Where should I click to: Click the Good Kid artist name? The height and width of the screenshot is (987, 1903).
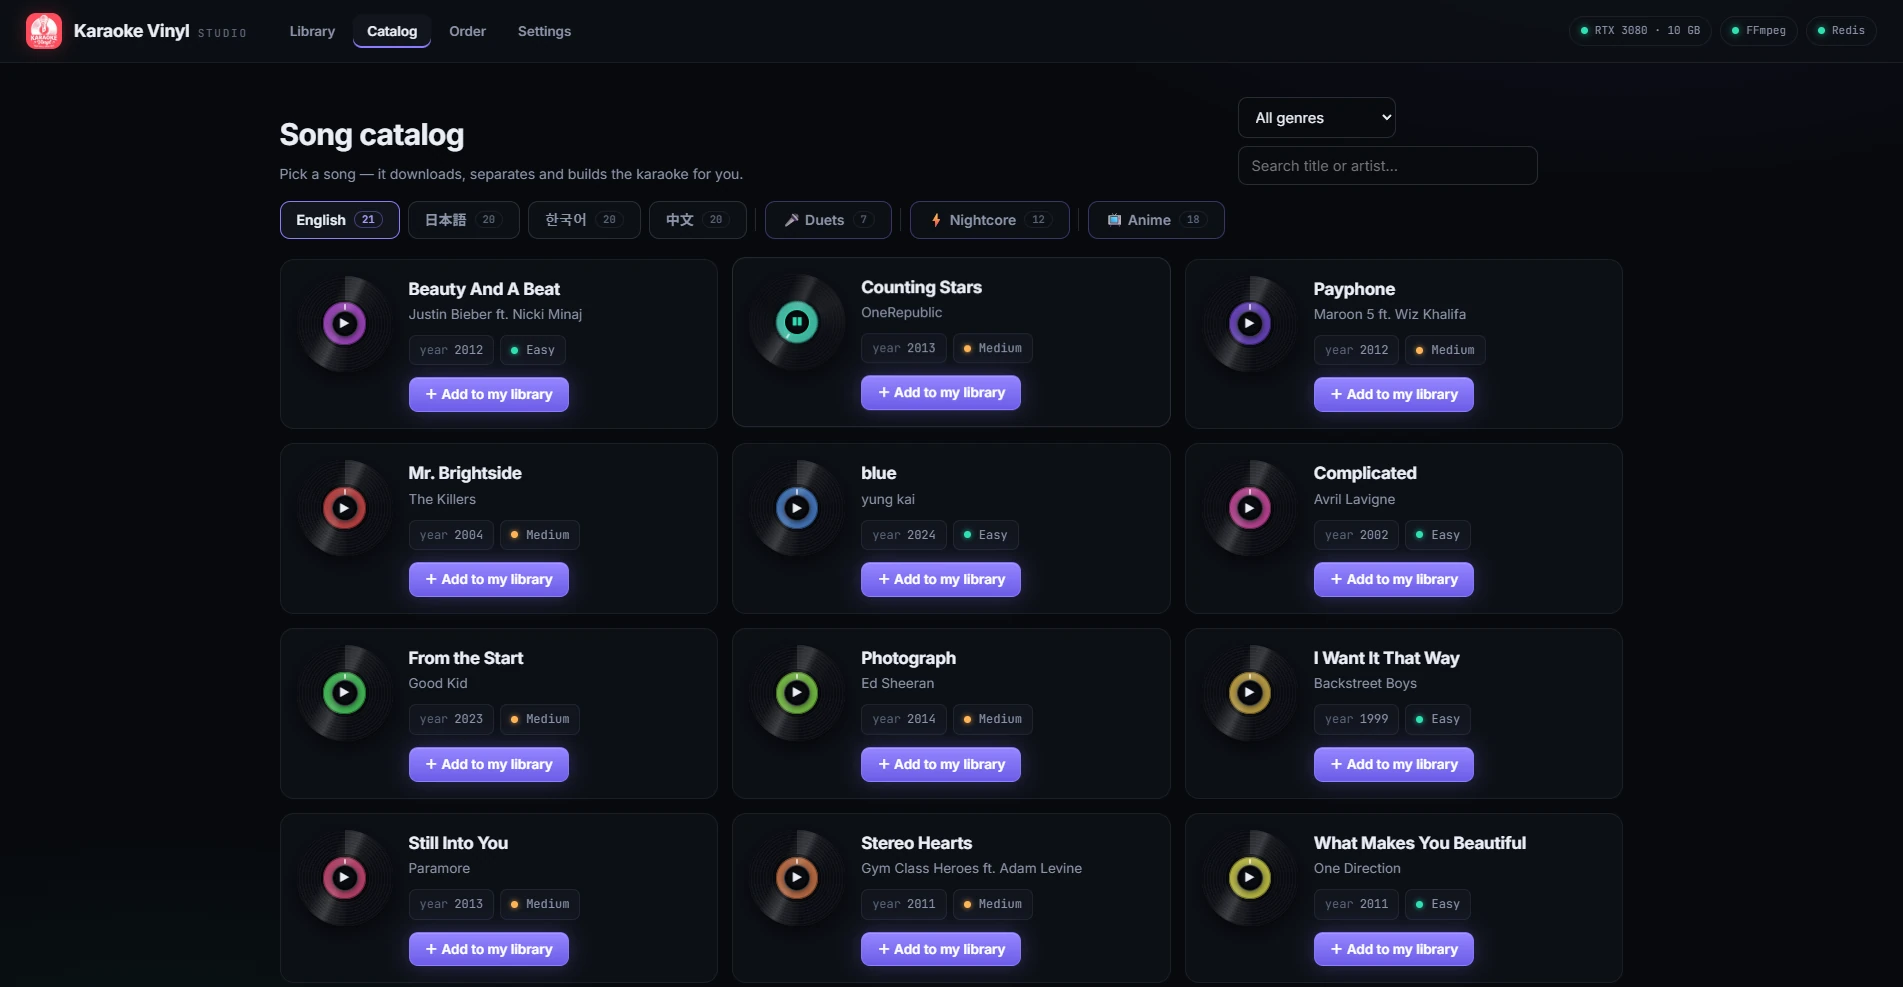[x=438, y=683]
